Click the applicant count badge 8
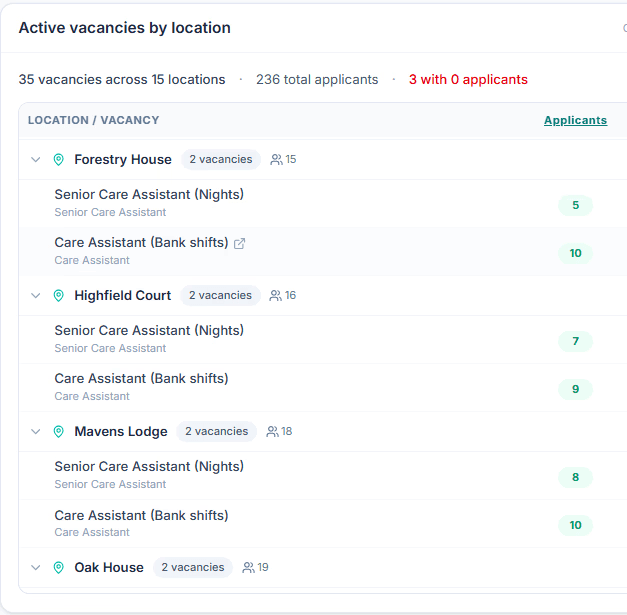This screenshot has height=615, width=627. tap(575, 477)
